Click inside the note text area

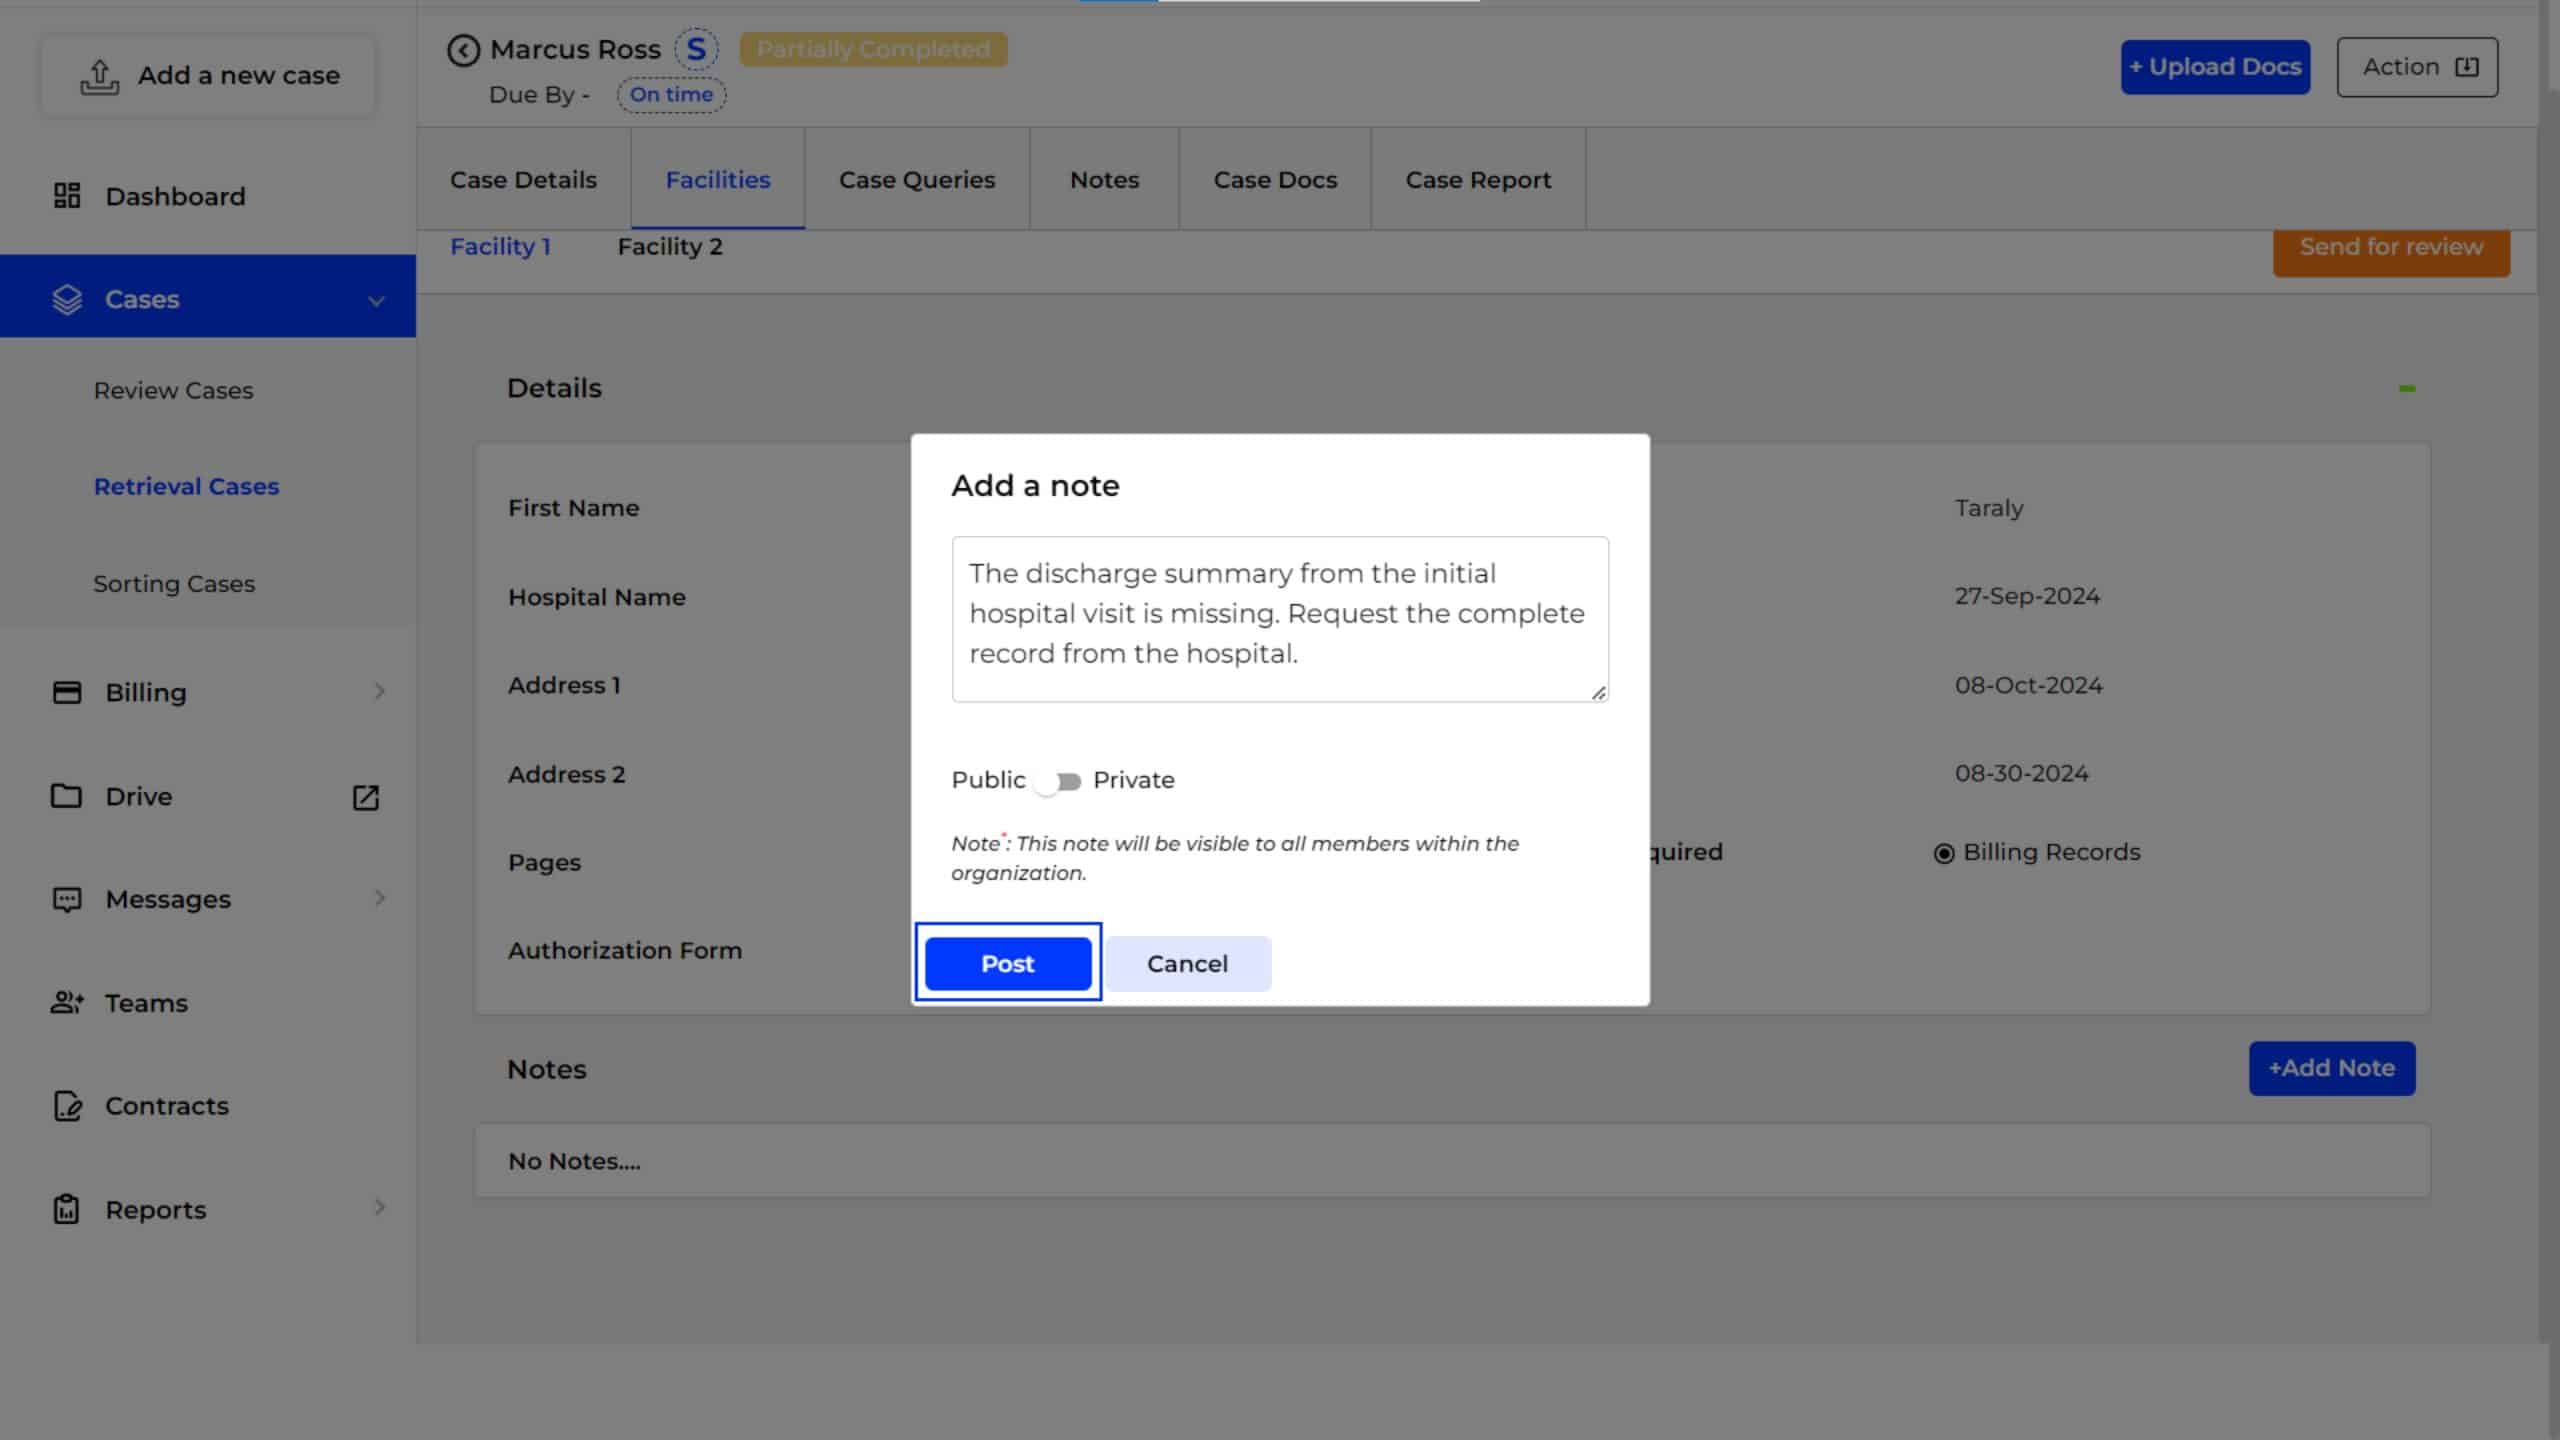pos(1280,619)
